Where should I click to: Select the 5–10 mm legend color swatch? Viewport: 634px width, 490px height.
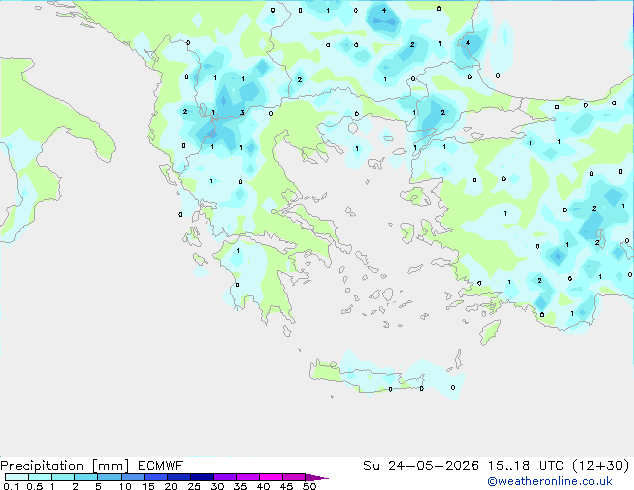(109, 477)
